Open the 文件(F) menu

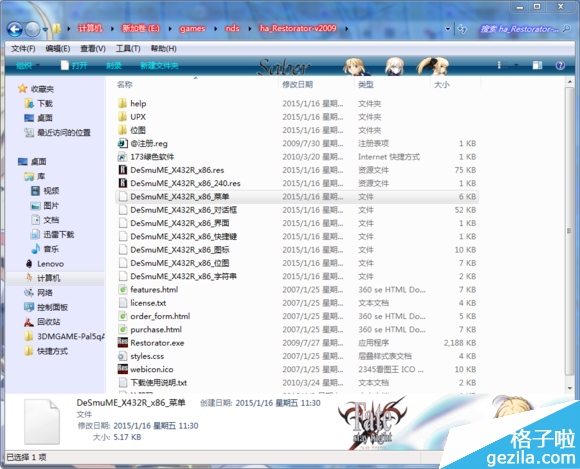click(23, 48)
